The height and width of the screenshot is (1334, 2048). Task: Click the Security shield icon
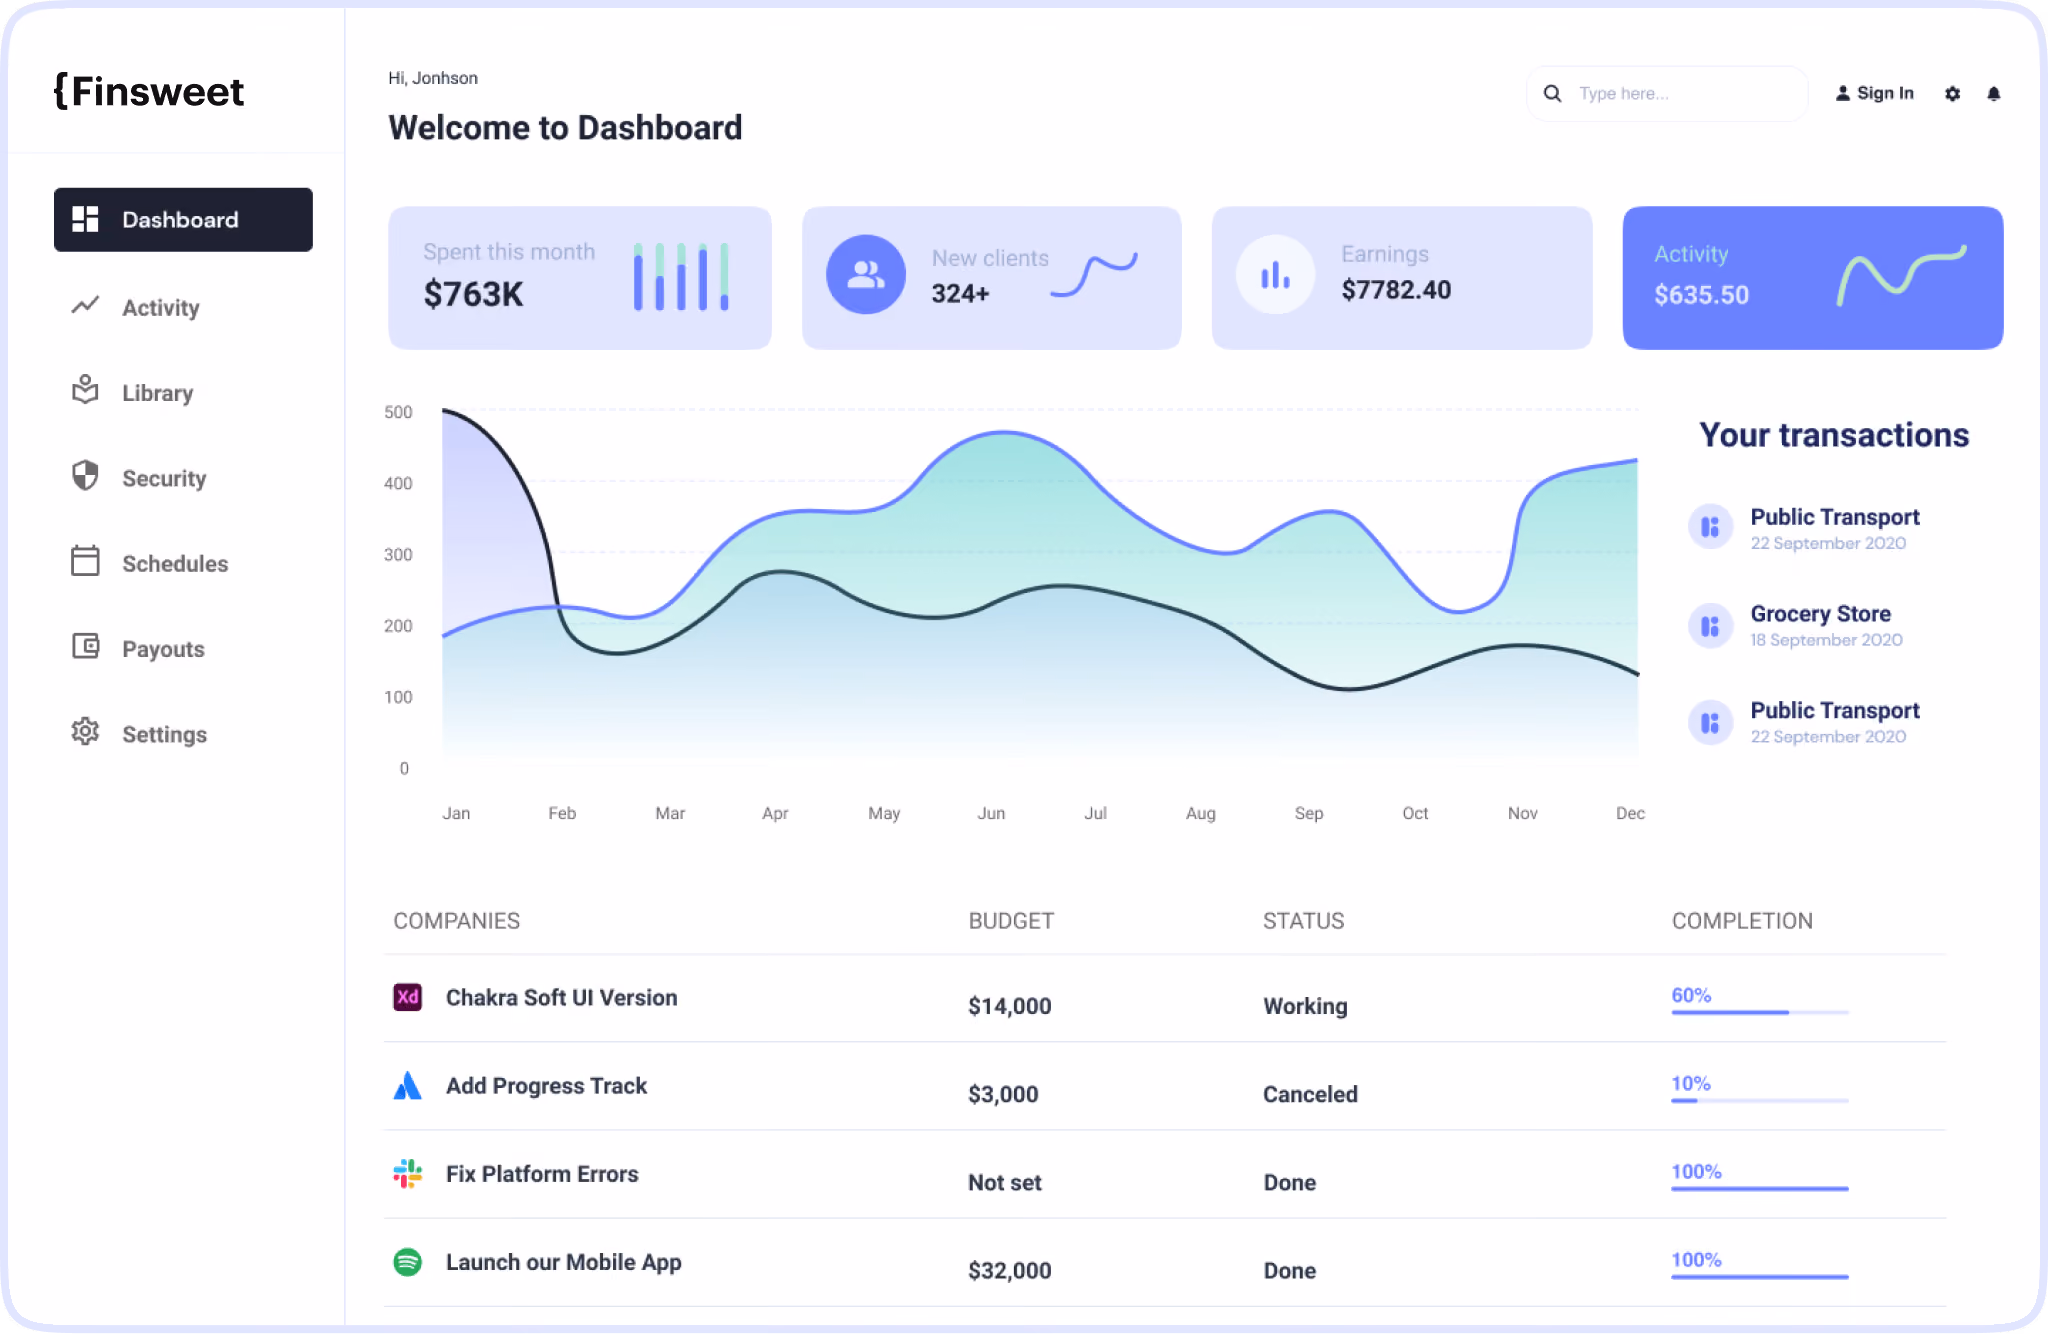(86, 475)
